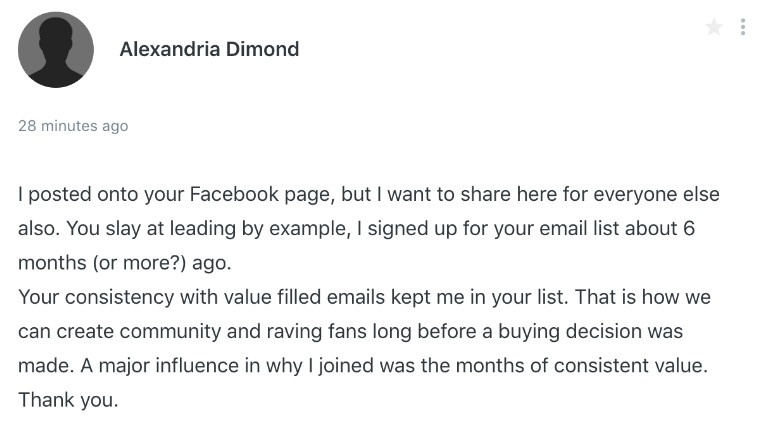Click the "28 minutes ago" timestamp
The image size is (762, 430).
pos(73,126)
